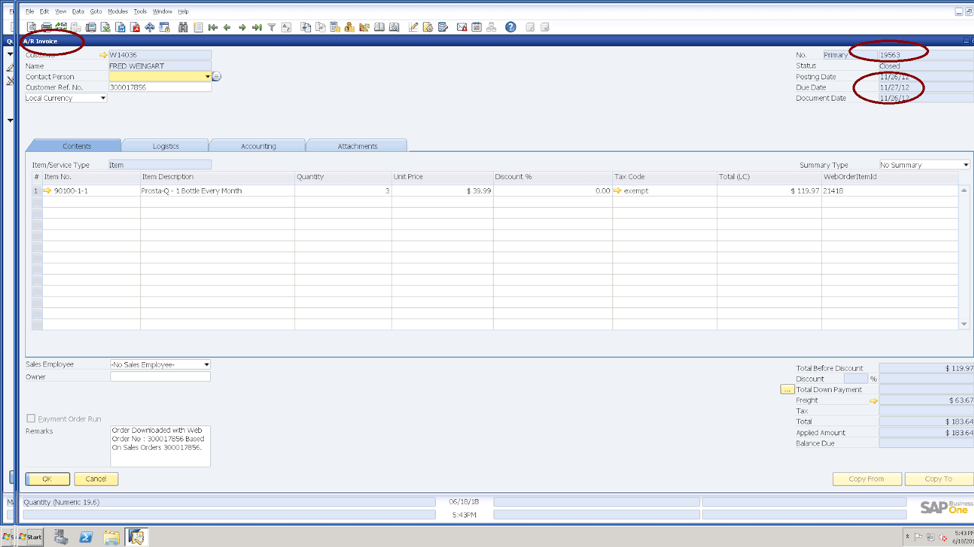Open the Payment Means icon

pyautogui.click(x=349, y=27)
